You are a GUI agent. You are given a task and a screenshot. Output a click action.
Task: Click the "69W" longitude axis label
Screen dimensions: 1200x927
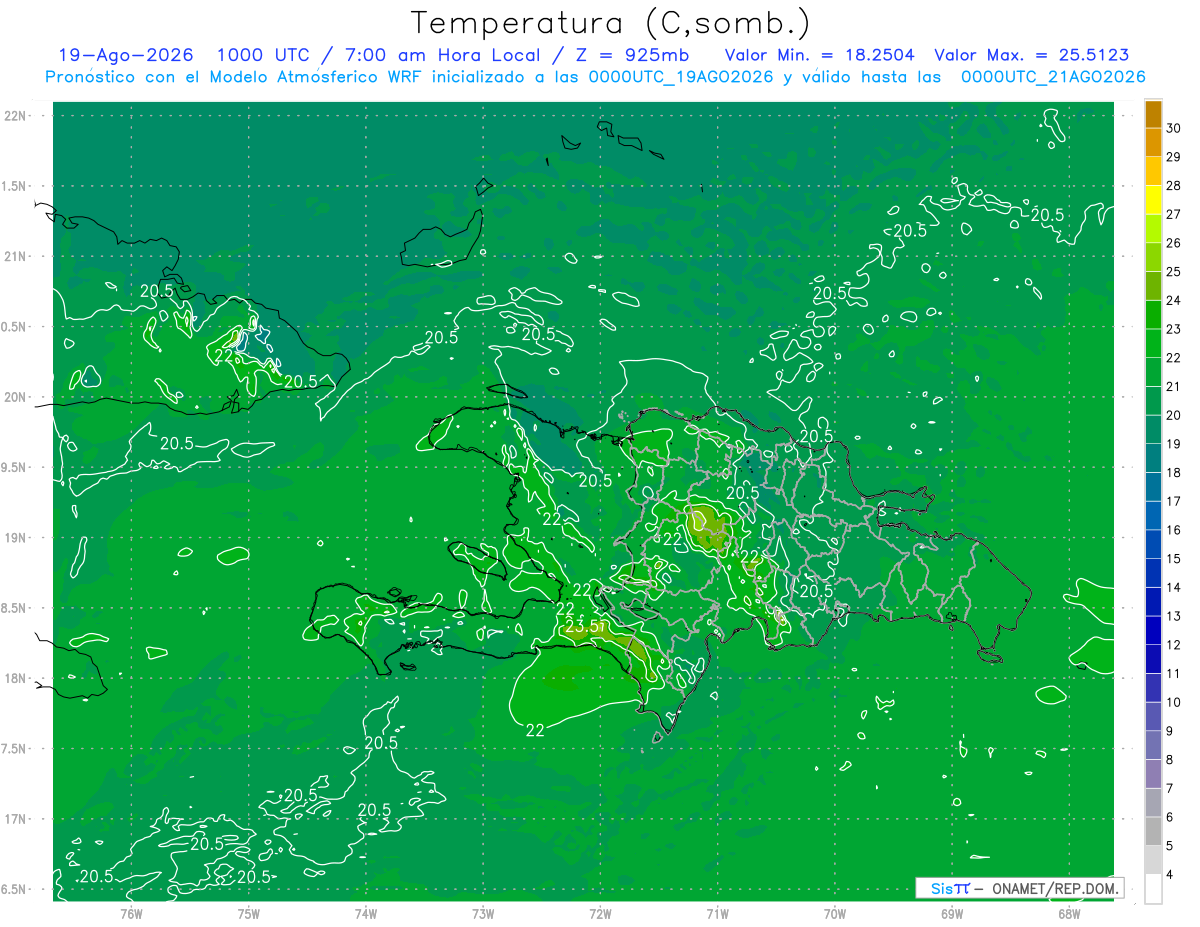pos(952,912)
